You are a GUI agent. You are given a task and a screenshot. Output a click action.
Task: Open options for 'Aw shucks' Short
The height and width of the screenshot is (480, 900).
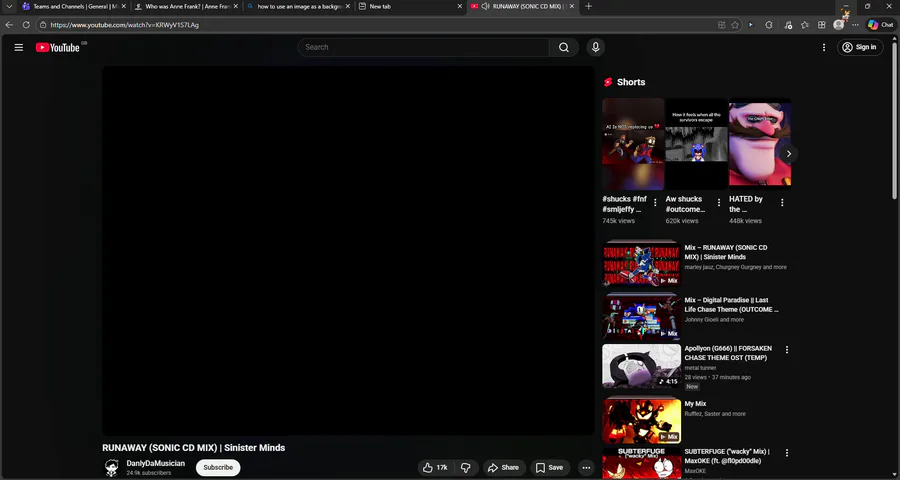719,202
